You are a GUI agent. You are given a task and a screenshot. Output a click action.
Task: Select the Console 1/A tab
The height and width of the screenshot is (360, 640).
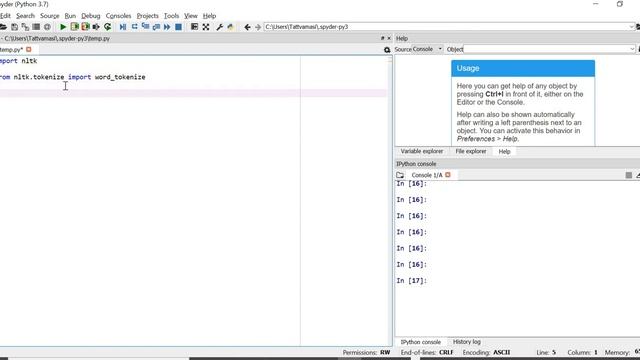click(x=427, y=175)
